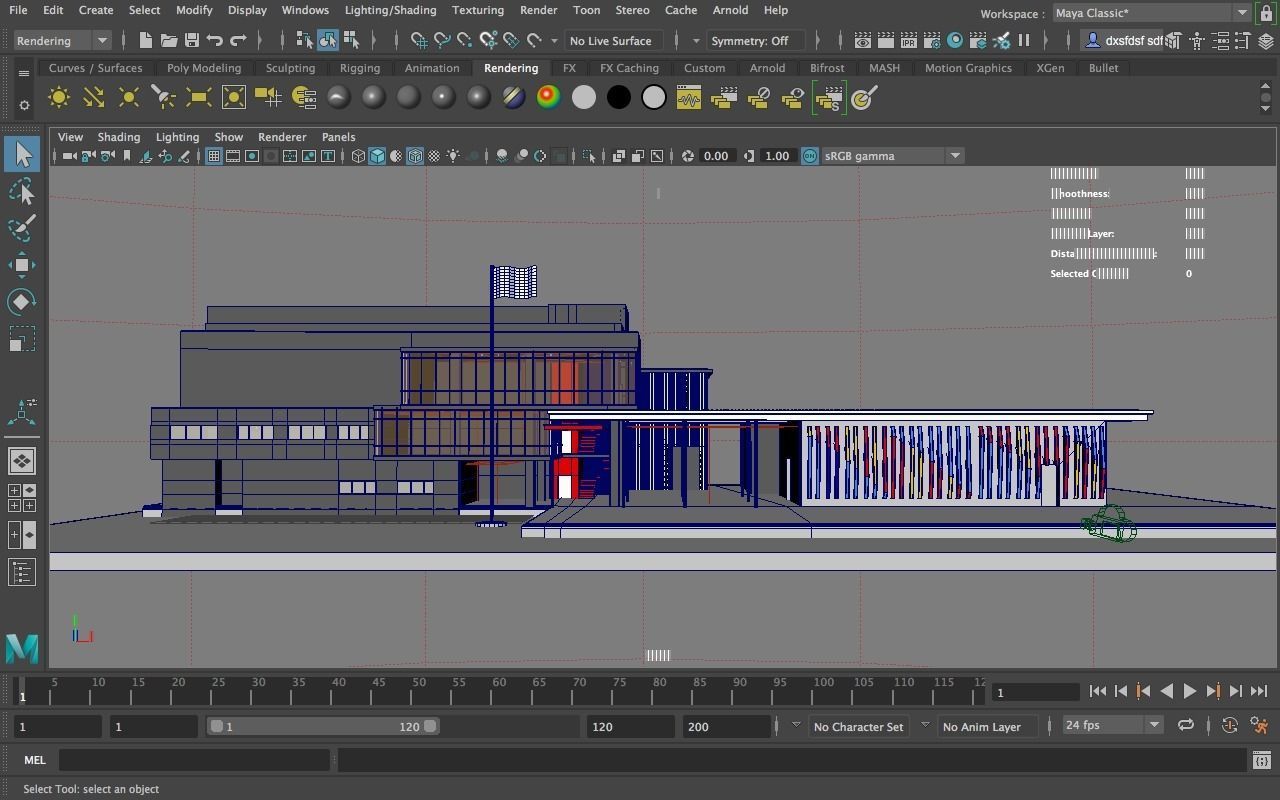
Task: Open the 24 fps playback speed dropdown
Action: pos(1152,725)
